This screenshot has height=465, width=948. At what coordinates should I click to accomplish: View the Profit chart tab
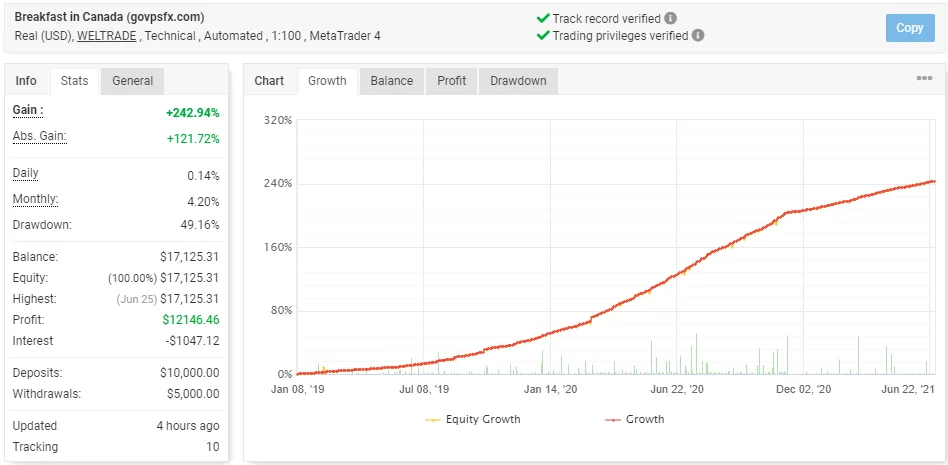[451, 81]
